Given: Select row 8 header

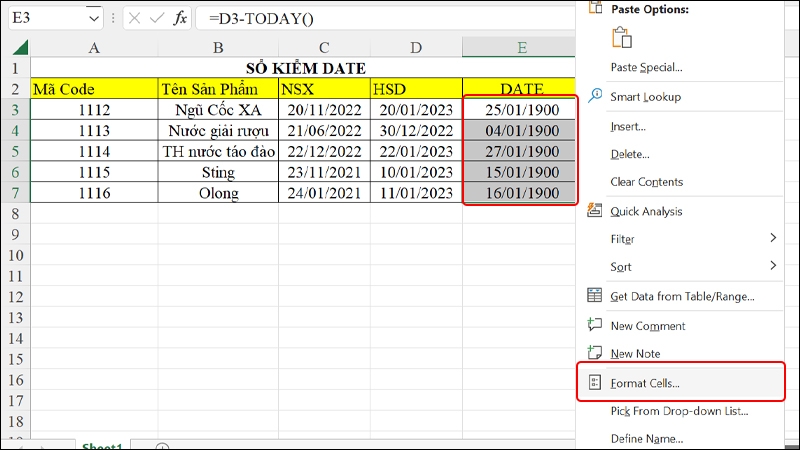Looking at the screenshot, I should tap(15, 214).
